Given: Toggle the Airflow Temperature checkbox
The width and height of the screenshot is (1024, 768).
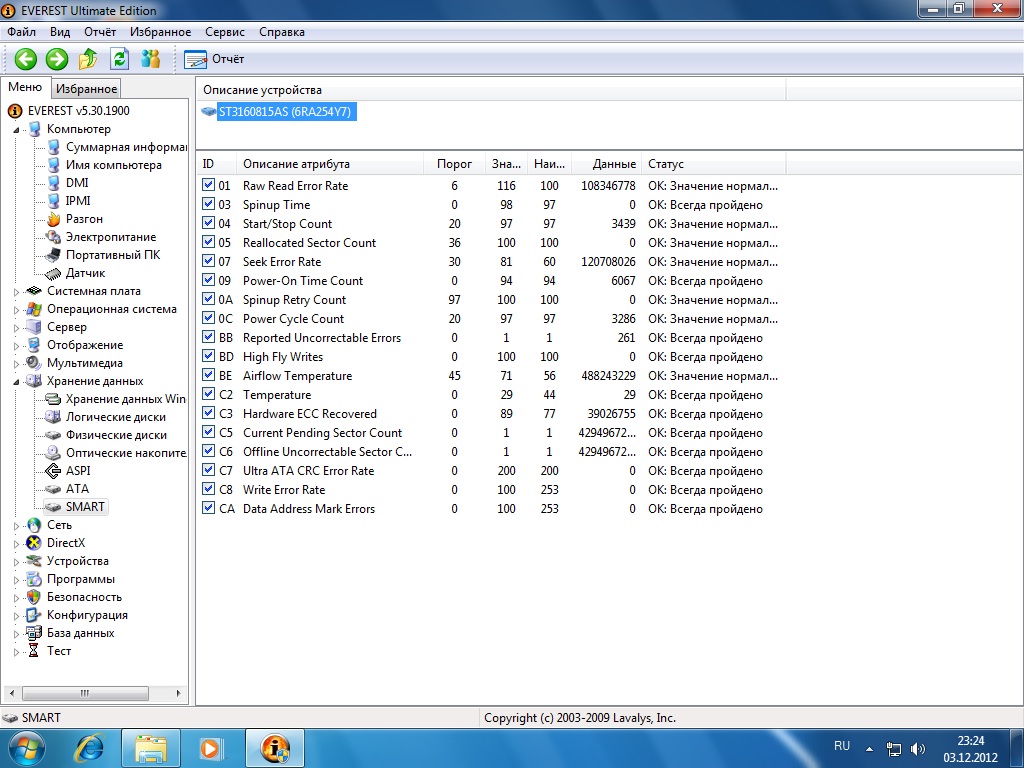Looking at the screenshot, I should pyautogui.click(x=208, y=375).
